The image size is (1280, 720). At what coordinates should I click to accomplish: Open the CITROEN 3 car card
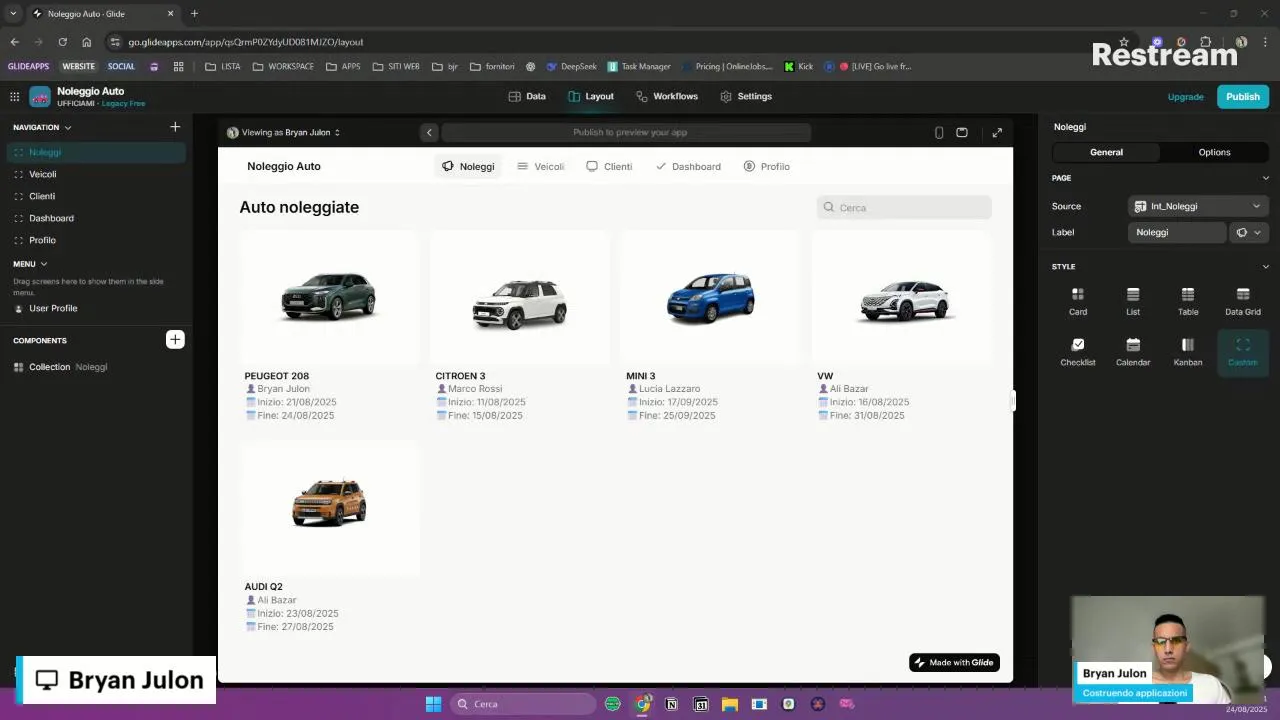(520, 328)
